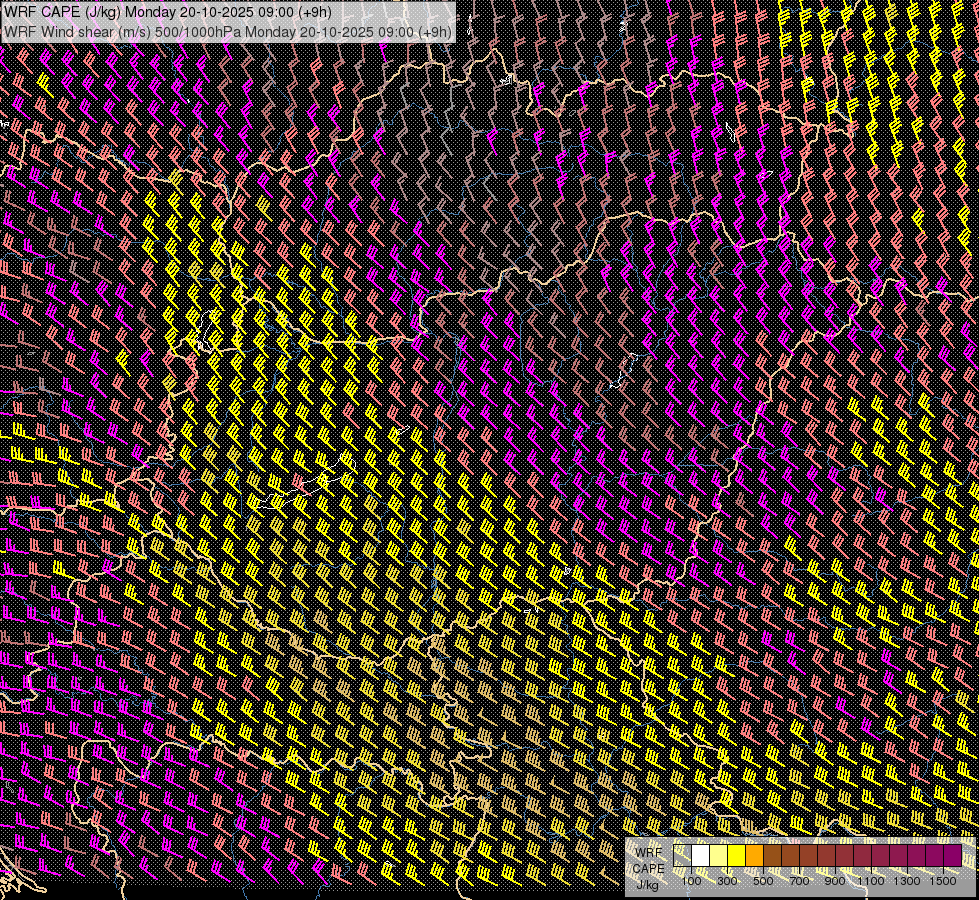Click the legend value "1500"
979x900 pixels.
(x=943, y=881)
